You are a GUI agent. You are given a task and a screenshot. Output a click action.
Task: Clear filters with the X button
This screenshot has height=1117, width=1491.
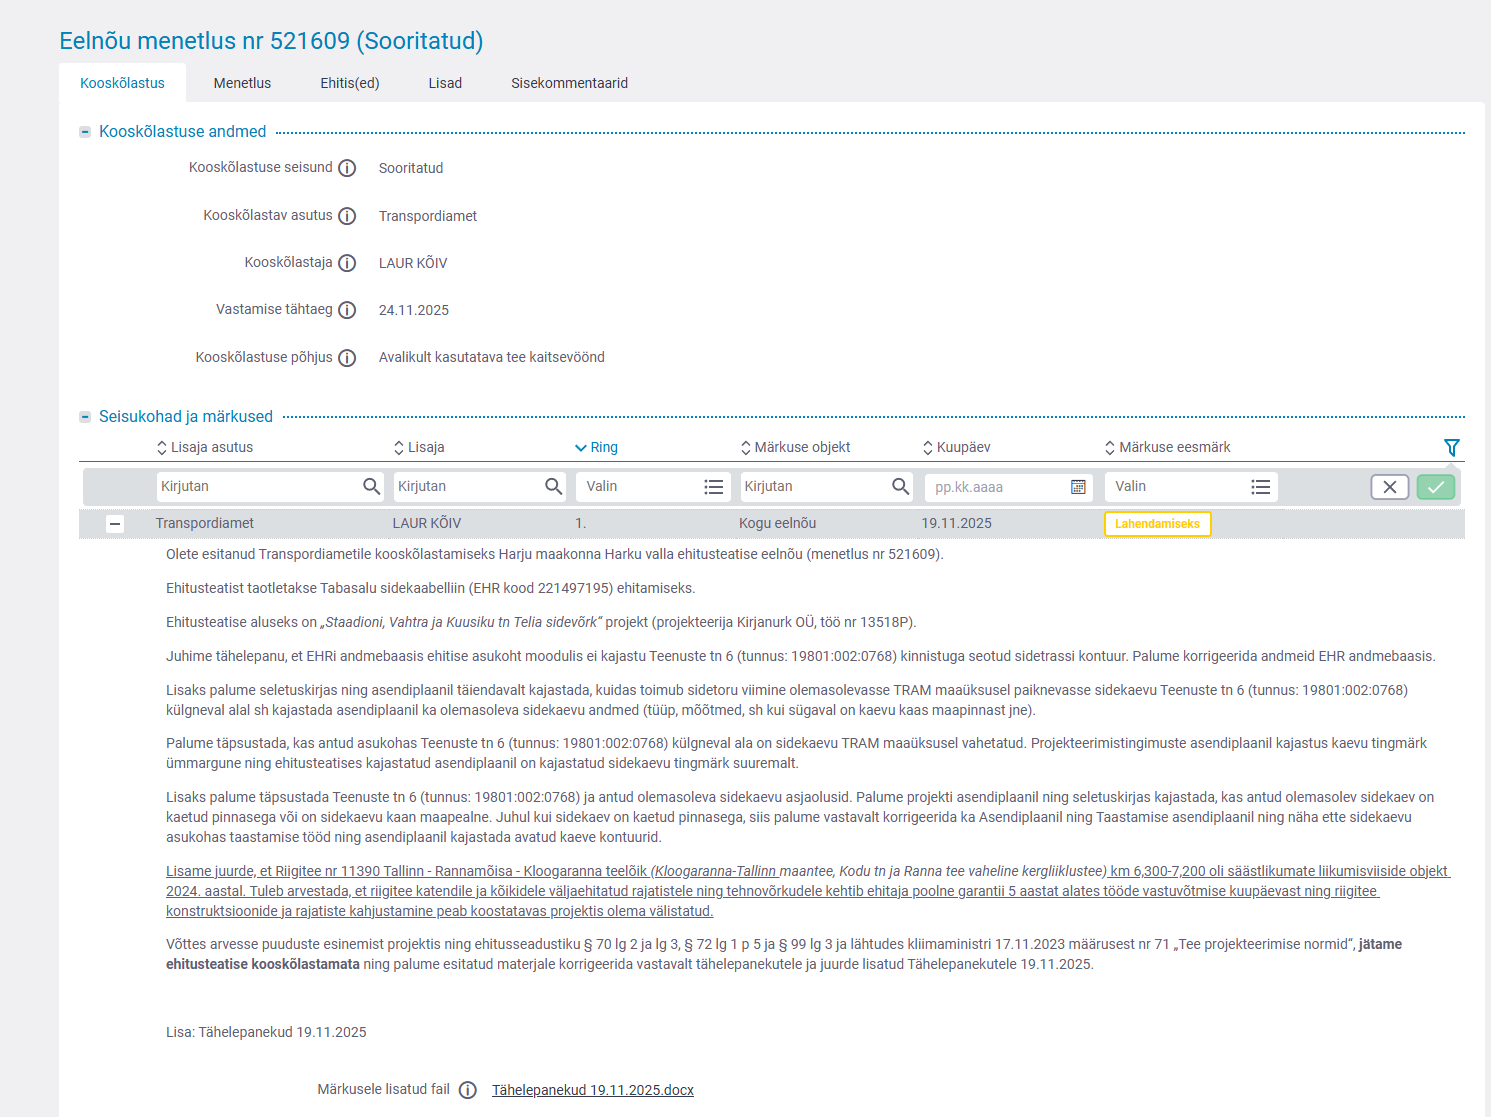coord(1389,487)
